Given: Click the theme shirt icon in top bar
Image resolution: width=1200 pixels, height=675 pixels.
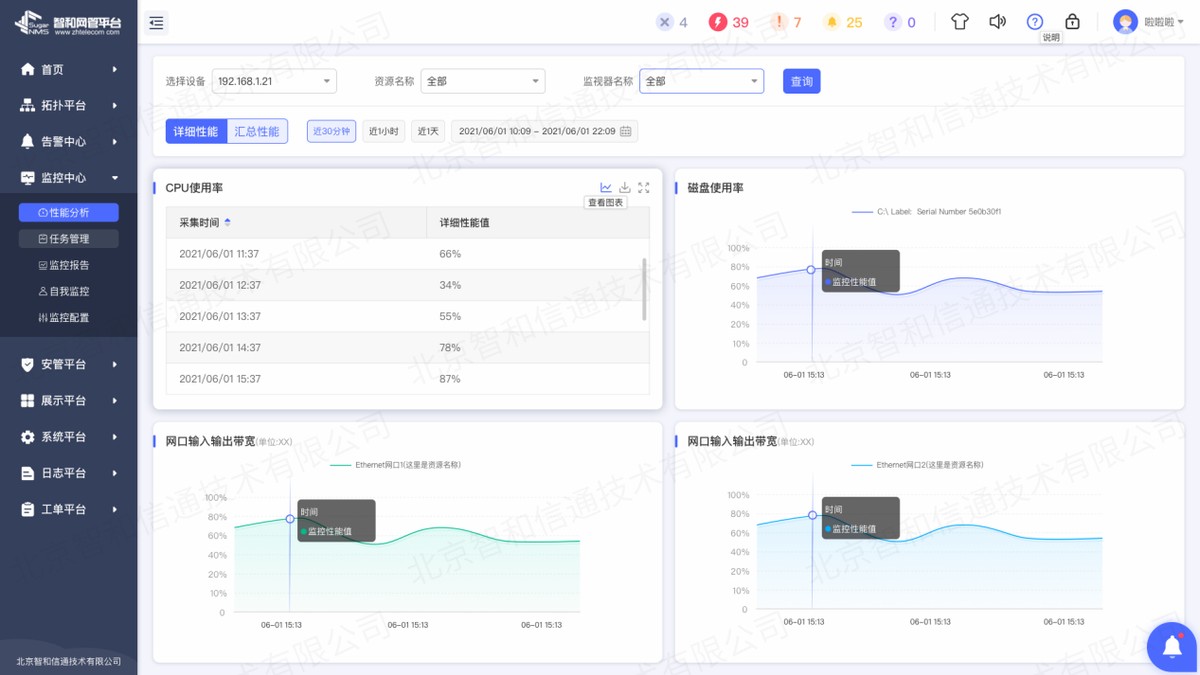Looking at the screenshot, I should coord(959,20).
